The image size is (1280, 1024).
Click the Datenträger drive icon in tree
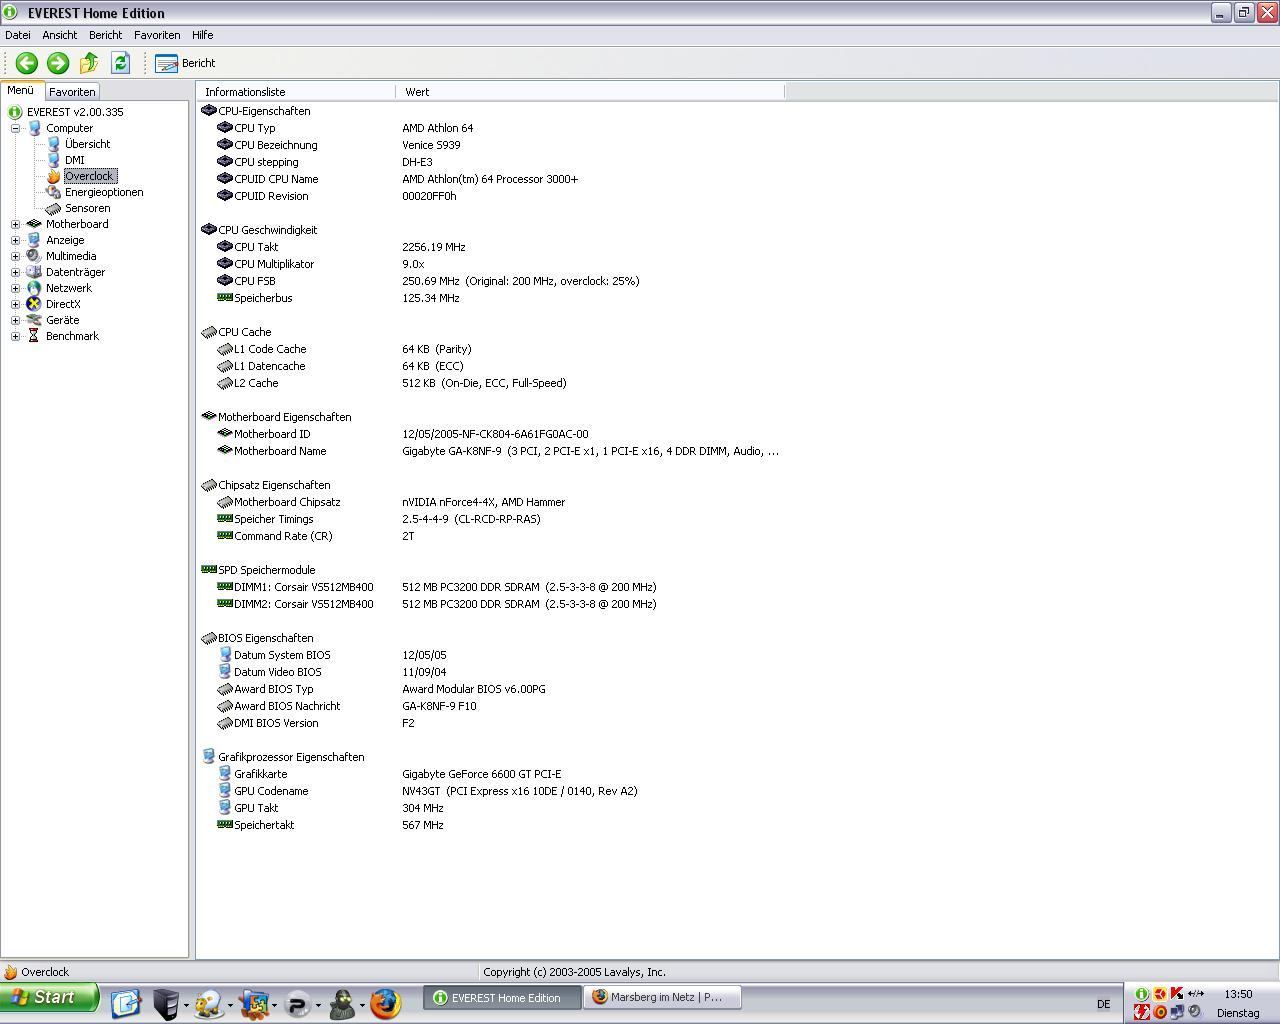pyautogui.click(x=34, y=272)
